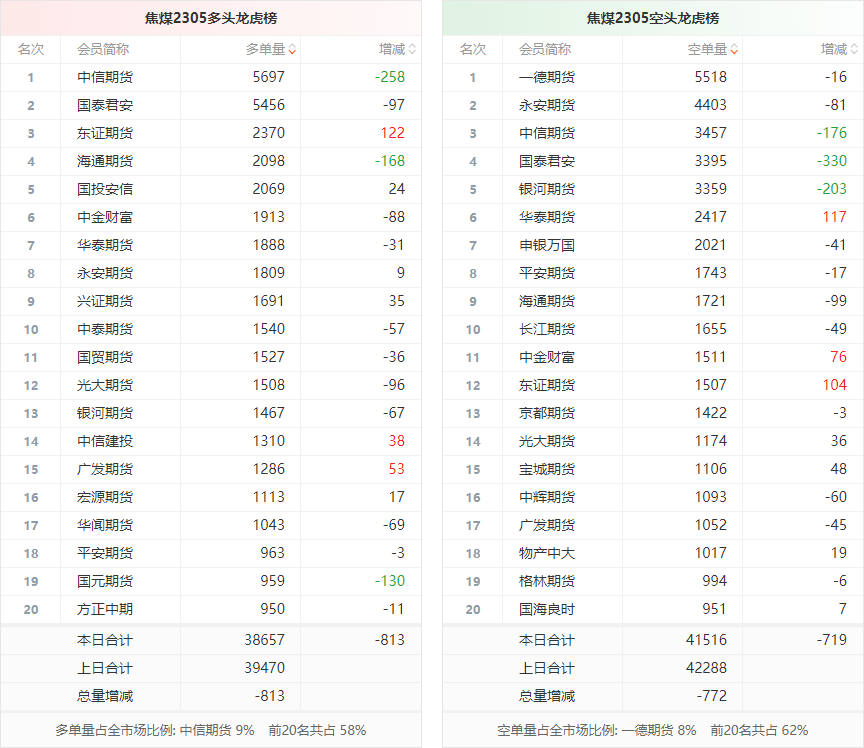Sort short table by 空单量 sort icon

(x=733, y=49)
